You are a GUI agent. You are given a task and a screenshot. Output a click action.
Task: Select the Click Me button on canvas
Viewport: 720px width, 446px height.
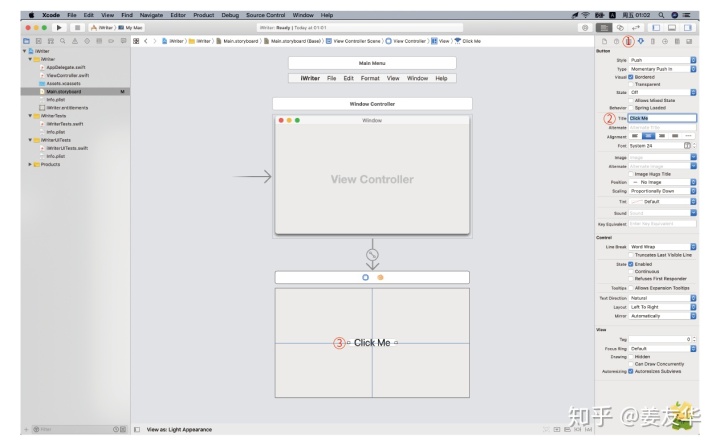pos(372,343)
